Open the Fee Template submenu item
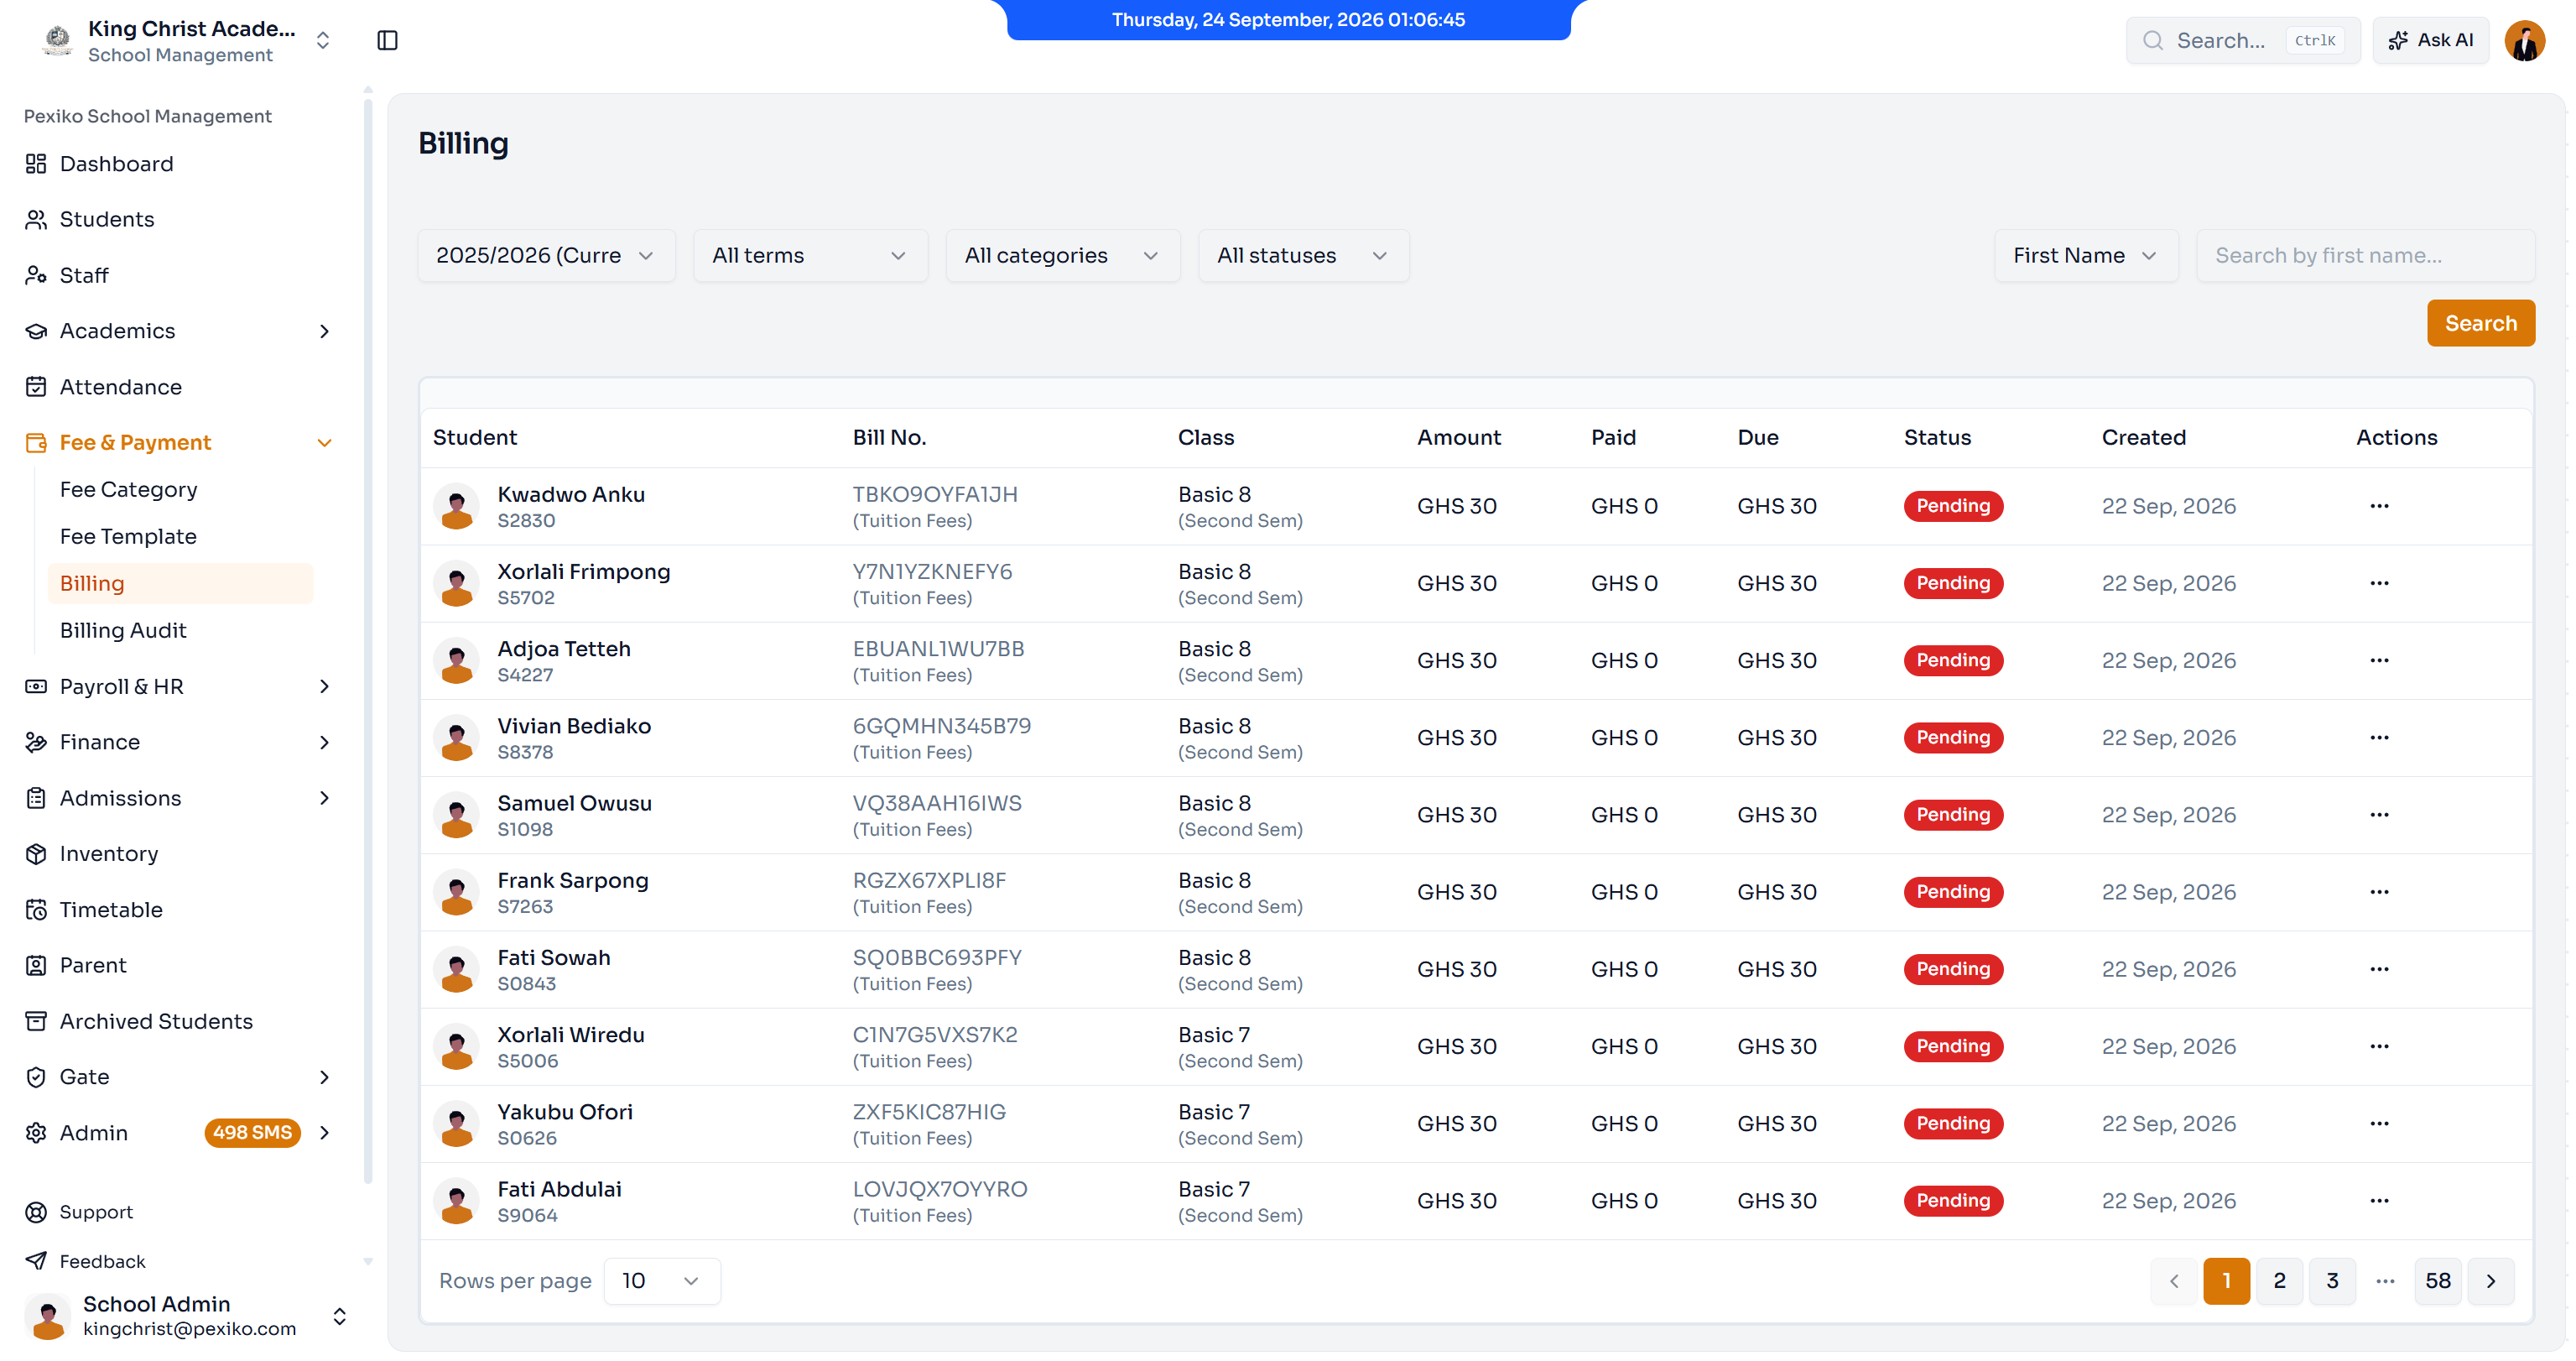2576x1361 pixels. click(x=180, y=537)
